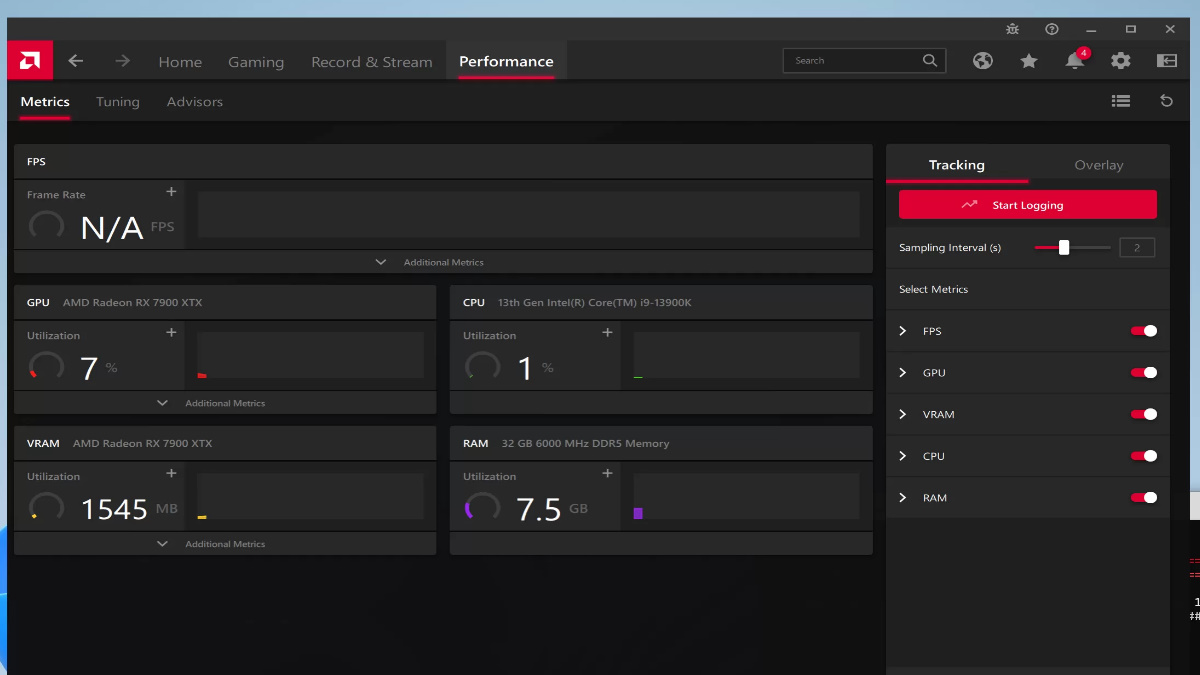Screen dimensions: 1200x675
Task: Click the GPU utilization graph
Action: coord(310,355)
